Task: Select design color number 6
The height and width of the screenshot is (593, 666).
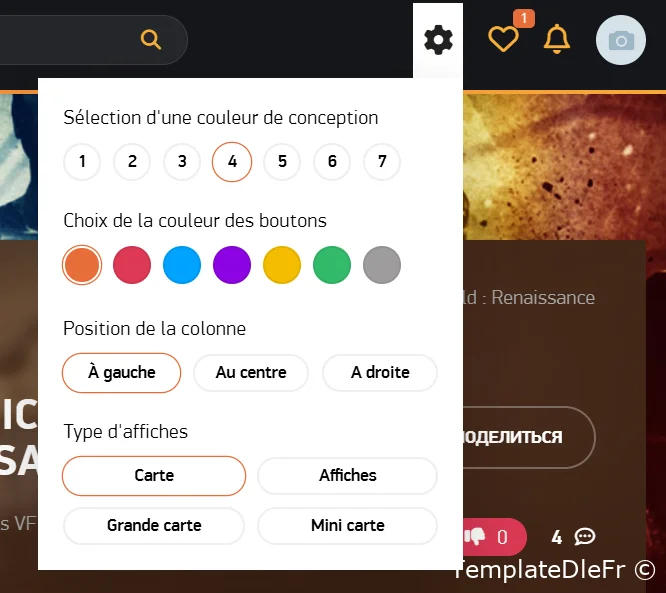Action: 332,162
